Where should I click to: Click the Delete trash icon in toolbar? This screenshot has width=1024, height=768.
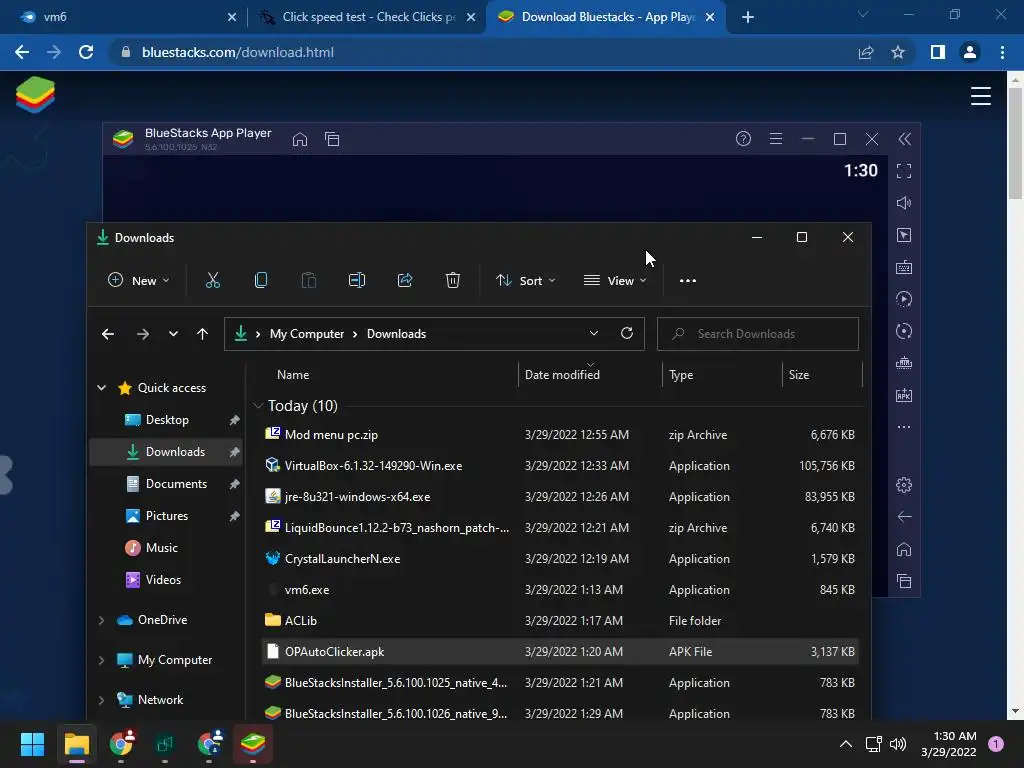(x=453, y=280)
